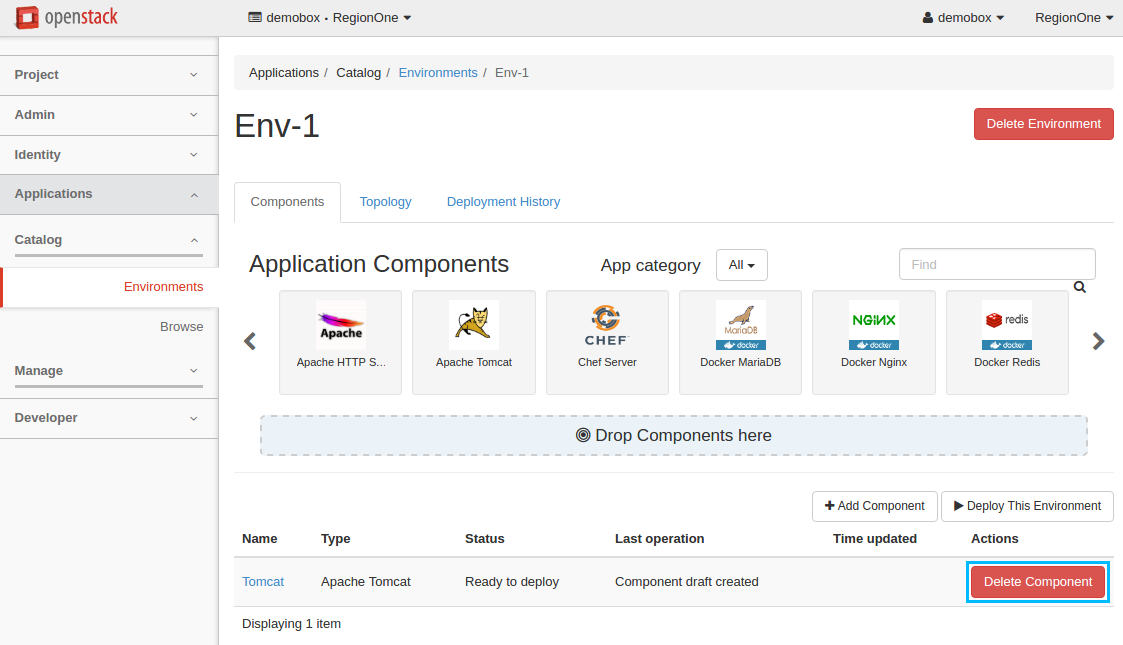1123x645 pixels.
Task: Select the Docker Redis component icon
Action: pyautogui.click(x=1006, y=326)
